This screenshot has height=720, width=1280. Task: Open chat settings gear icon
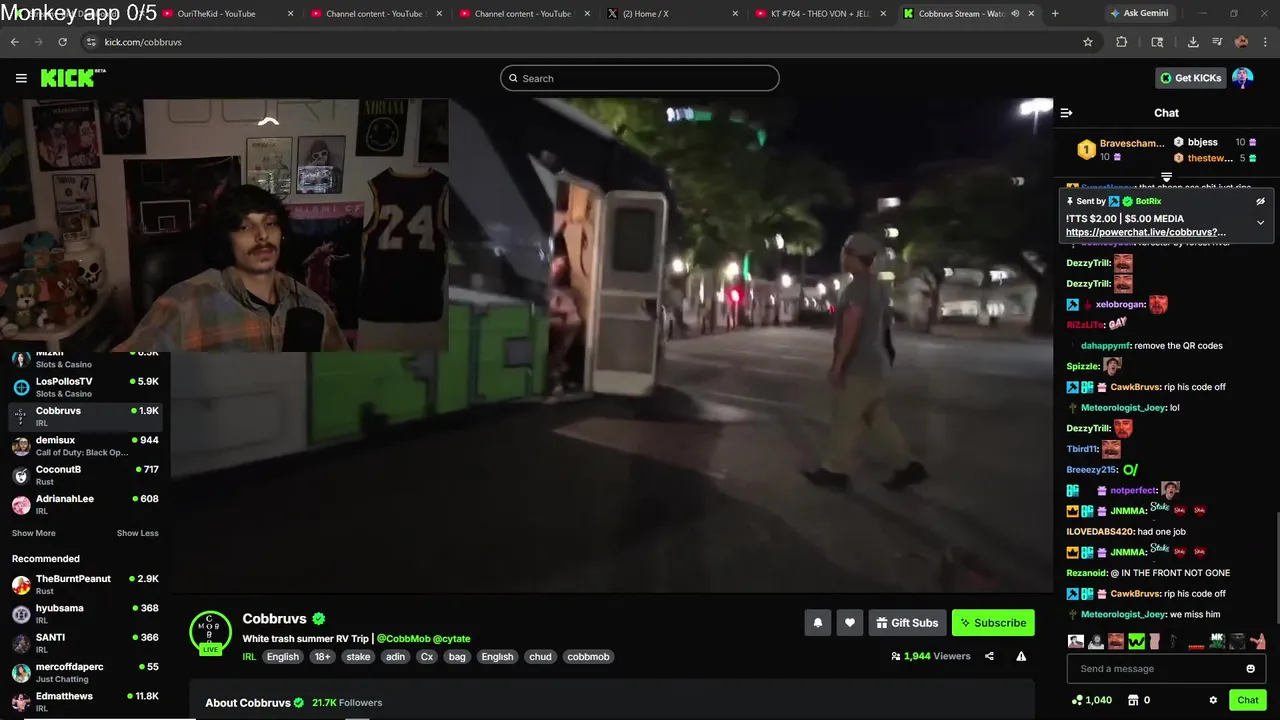[1213, 700]
